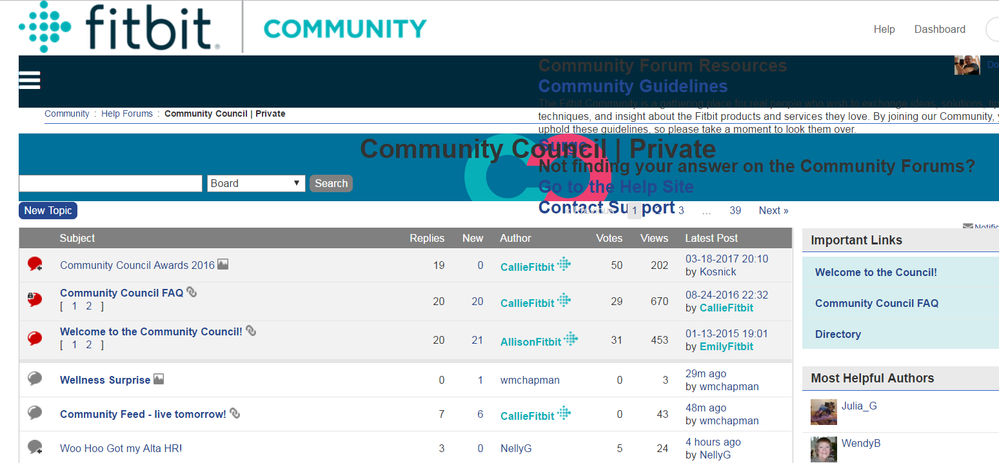Start a New Topic
This screenshot has height=463, width=999.
[48, 211]
